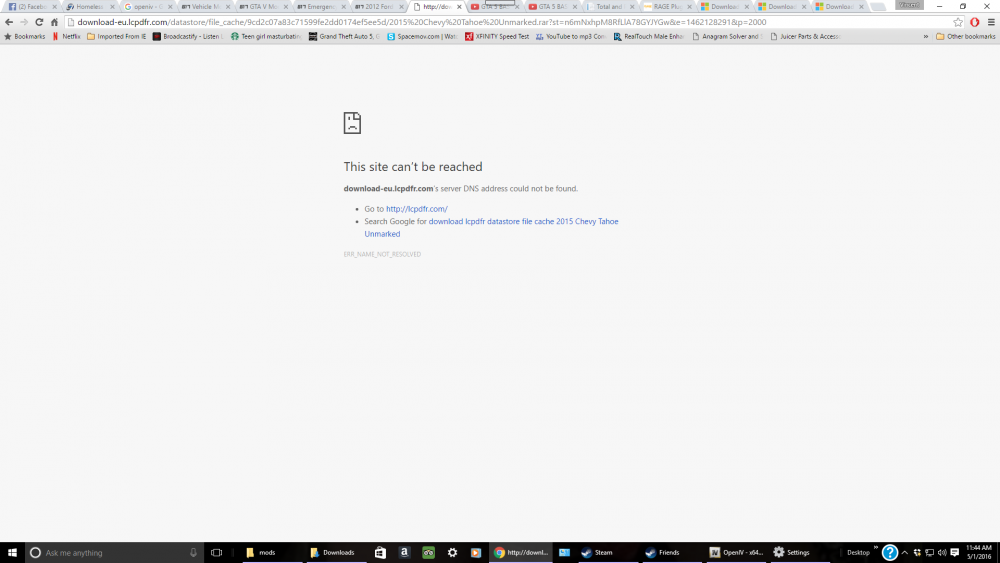Switch to the Vehicle M tab
The image size is (1000, 563).
pyautogui.click(x=205, y=6)
